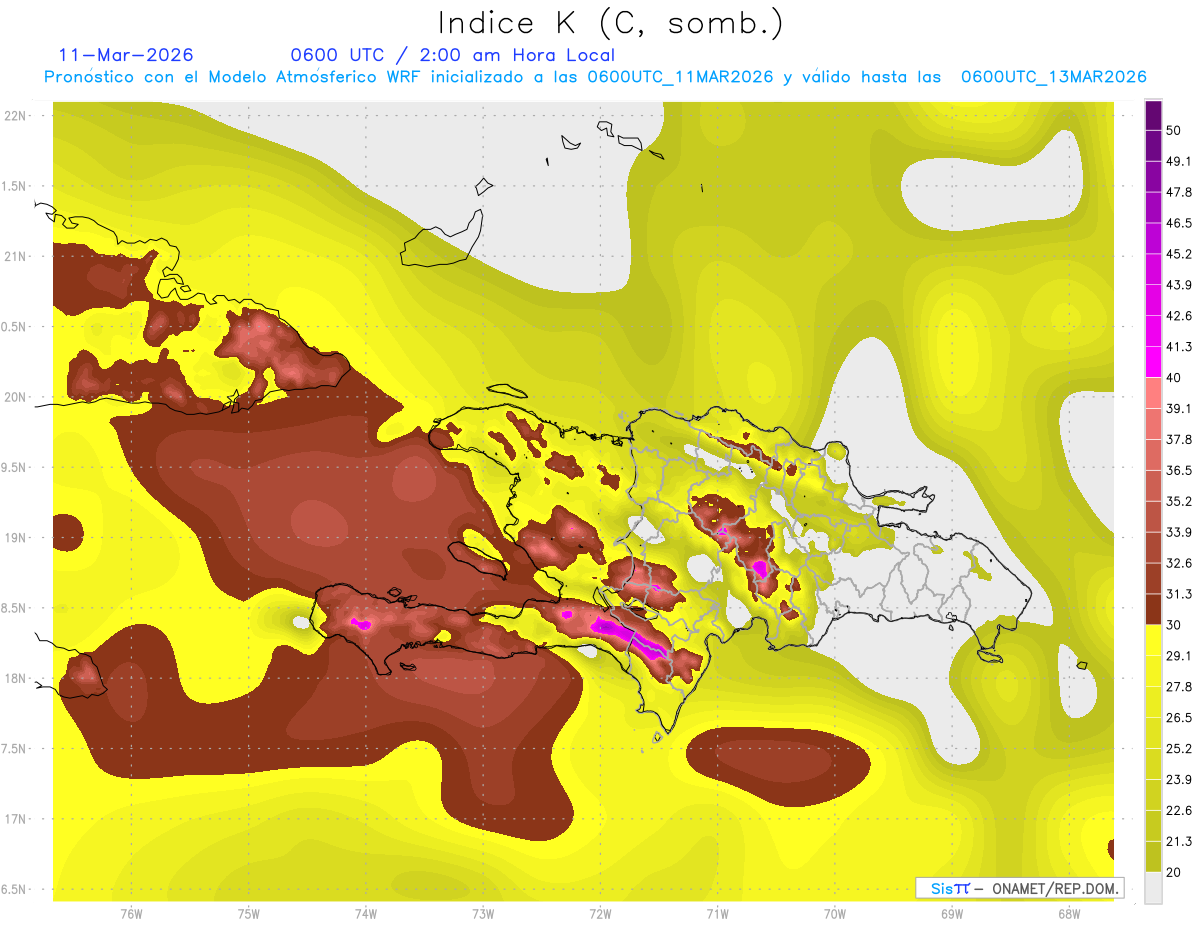Click the longitude axis label "72W"
Image resolution: width=1200 pixels, height=927 pixels.
(x=600, y=914)
